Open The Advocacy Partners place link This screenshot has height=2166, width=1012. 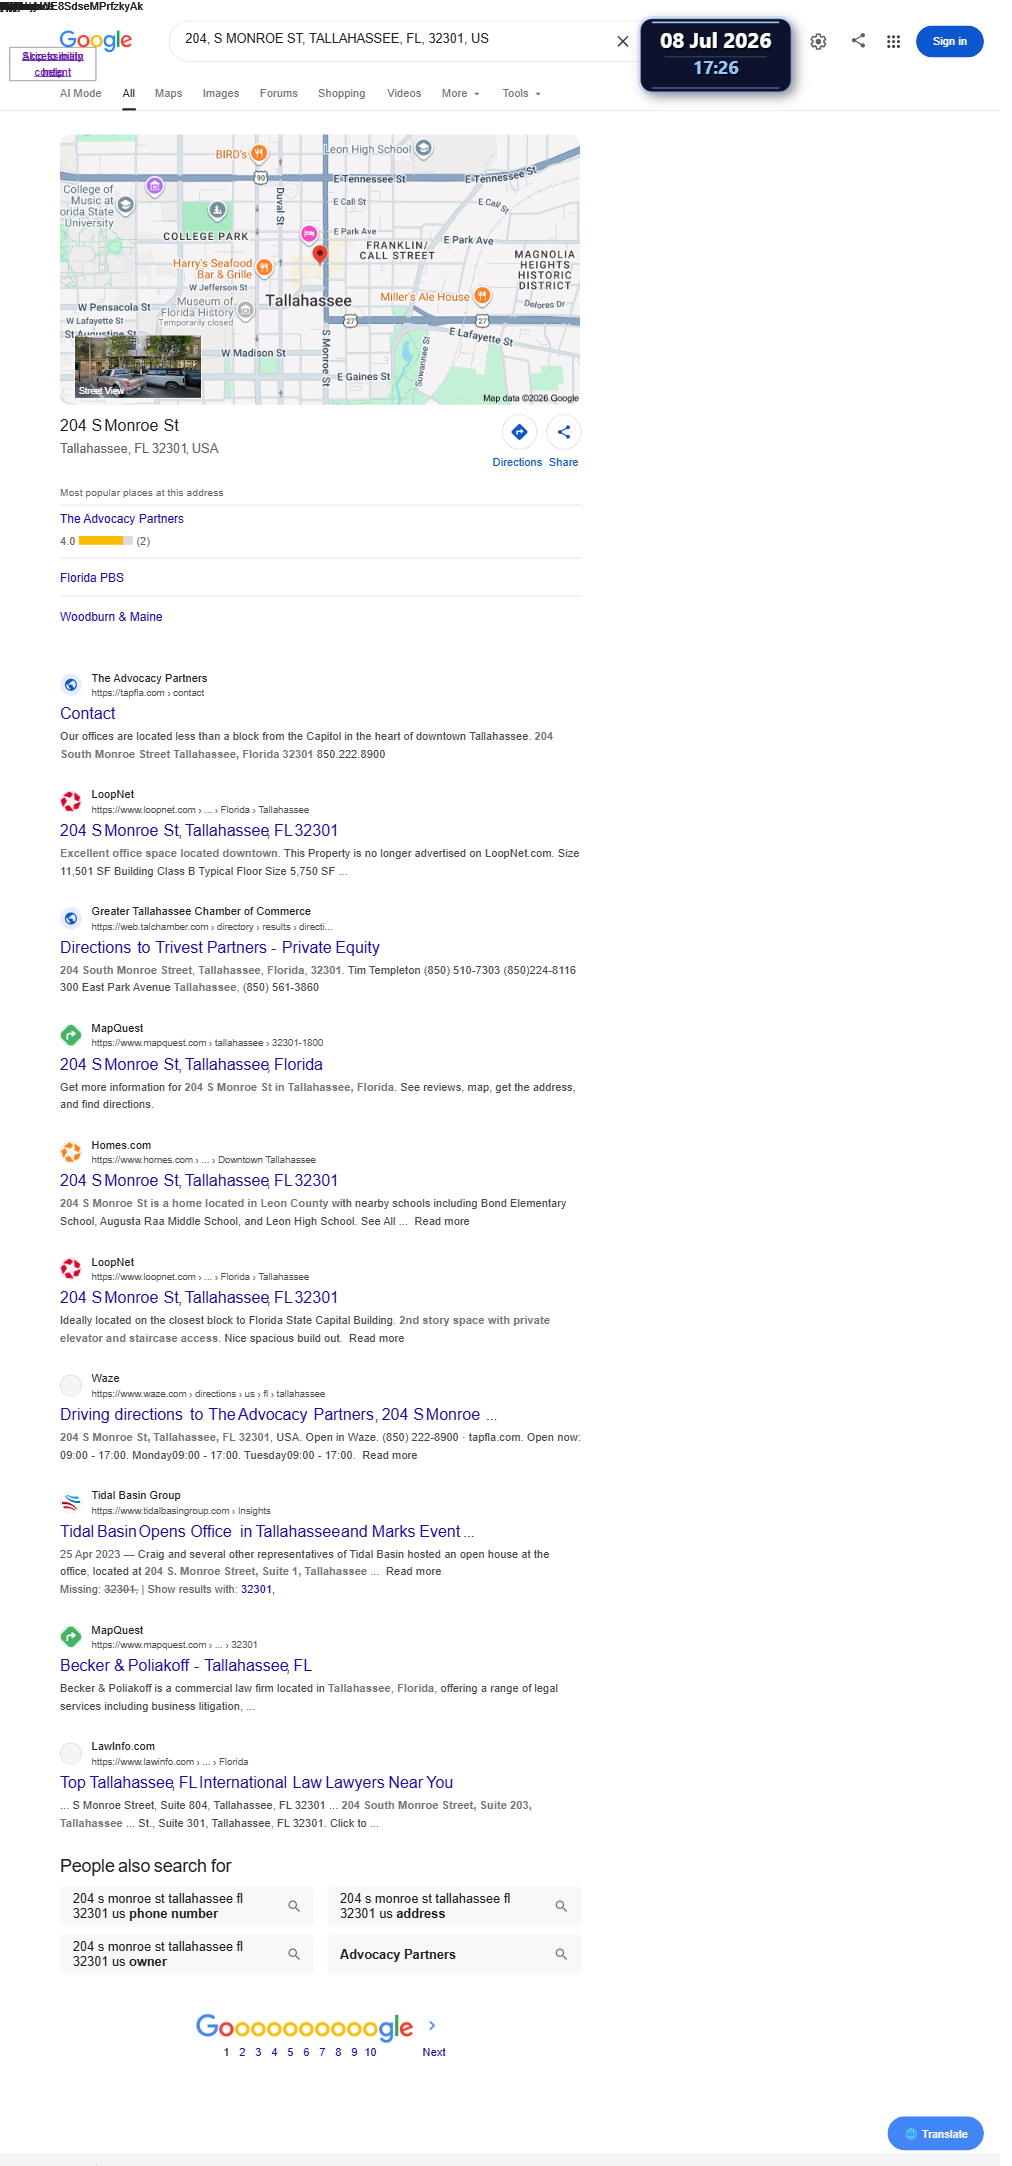[122, 519]
